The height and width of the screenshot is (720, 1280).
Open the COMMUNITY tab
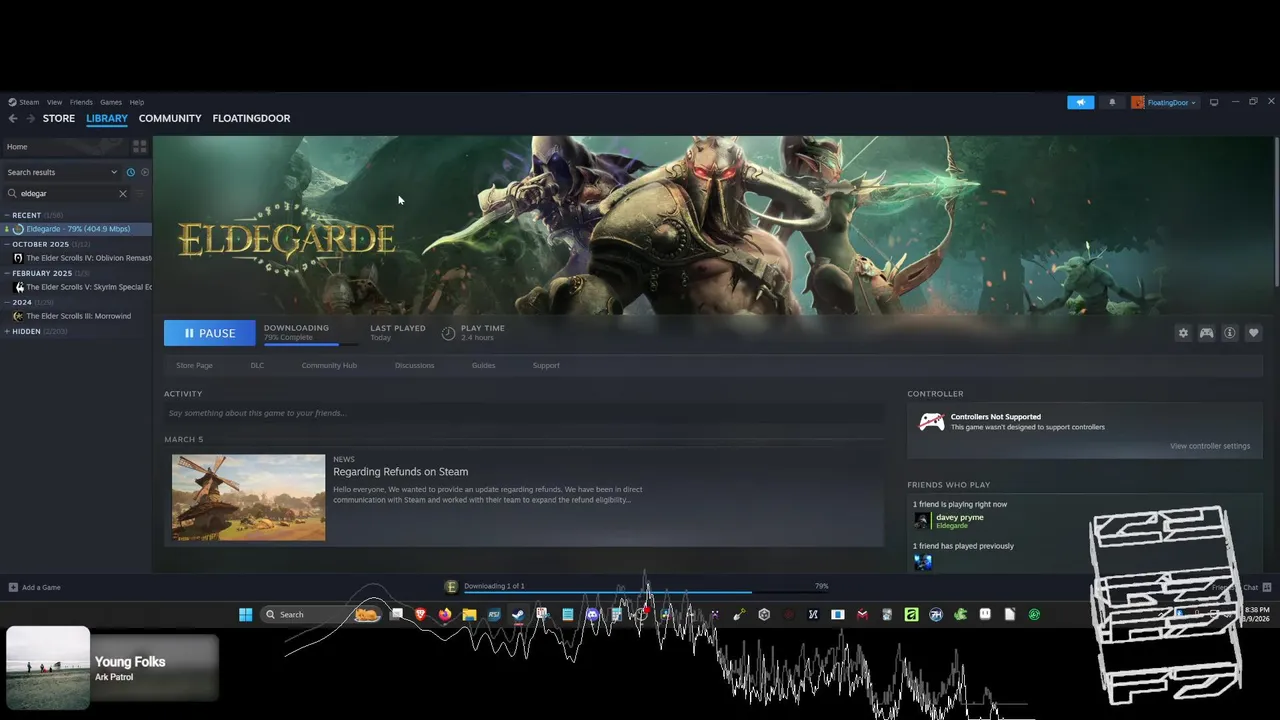pos(170,118)
